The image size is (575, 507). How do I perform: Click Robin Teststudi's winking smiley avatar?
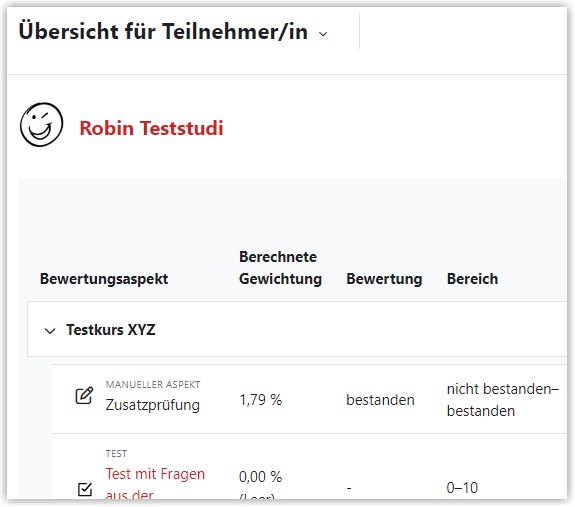click(x=41, y=125)
